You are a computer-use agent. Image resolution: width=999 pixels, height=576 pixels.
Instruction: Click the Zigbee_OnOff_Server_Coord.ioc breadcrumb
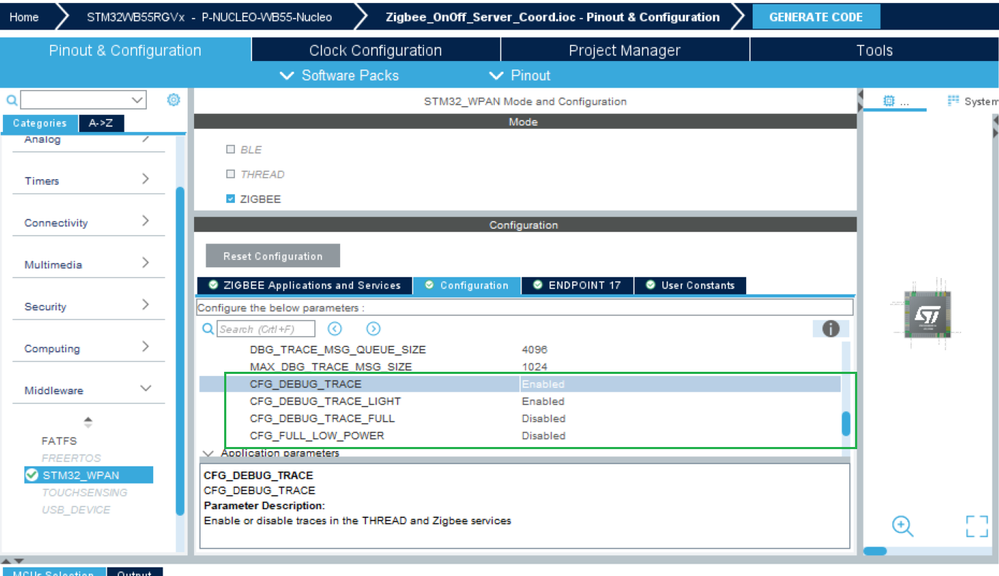[552, 17]
